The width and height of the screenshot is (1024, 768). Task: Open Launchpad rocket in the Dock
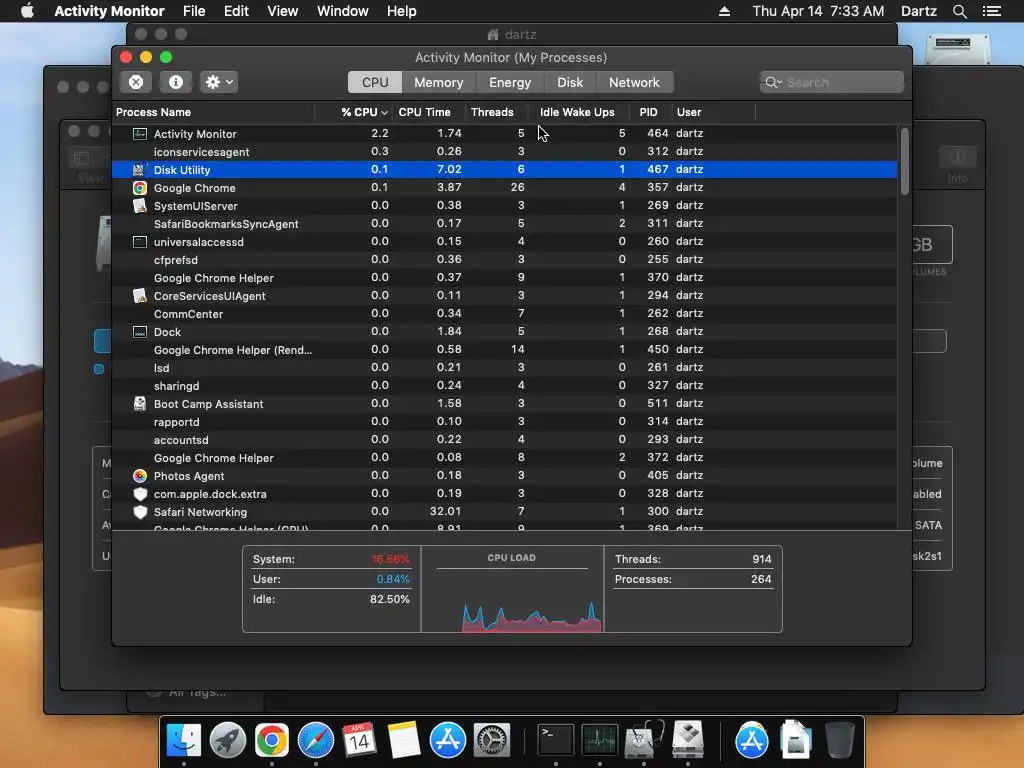(x=227, y=740)
